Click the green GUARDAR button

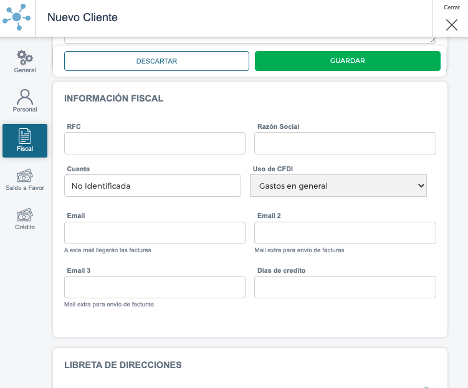[348, 61]
